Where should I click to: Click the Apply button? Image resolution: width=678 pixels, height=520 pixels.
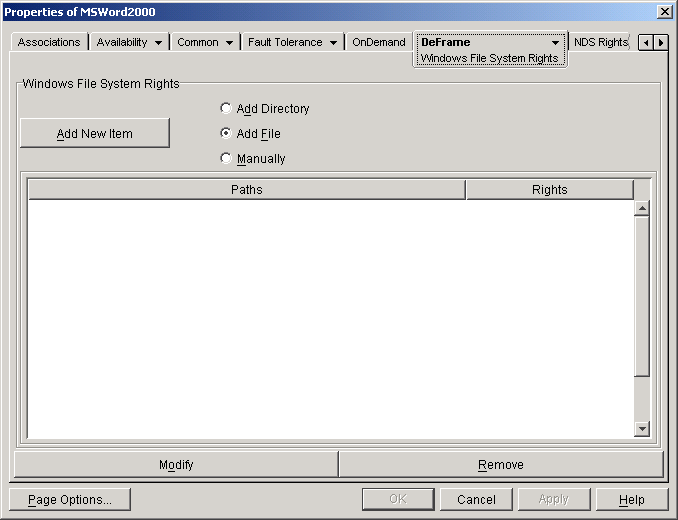(554, 500)
